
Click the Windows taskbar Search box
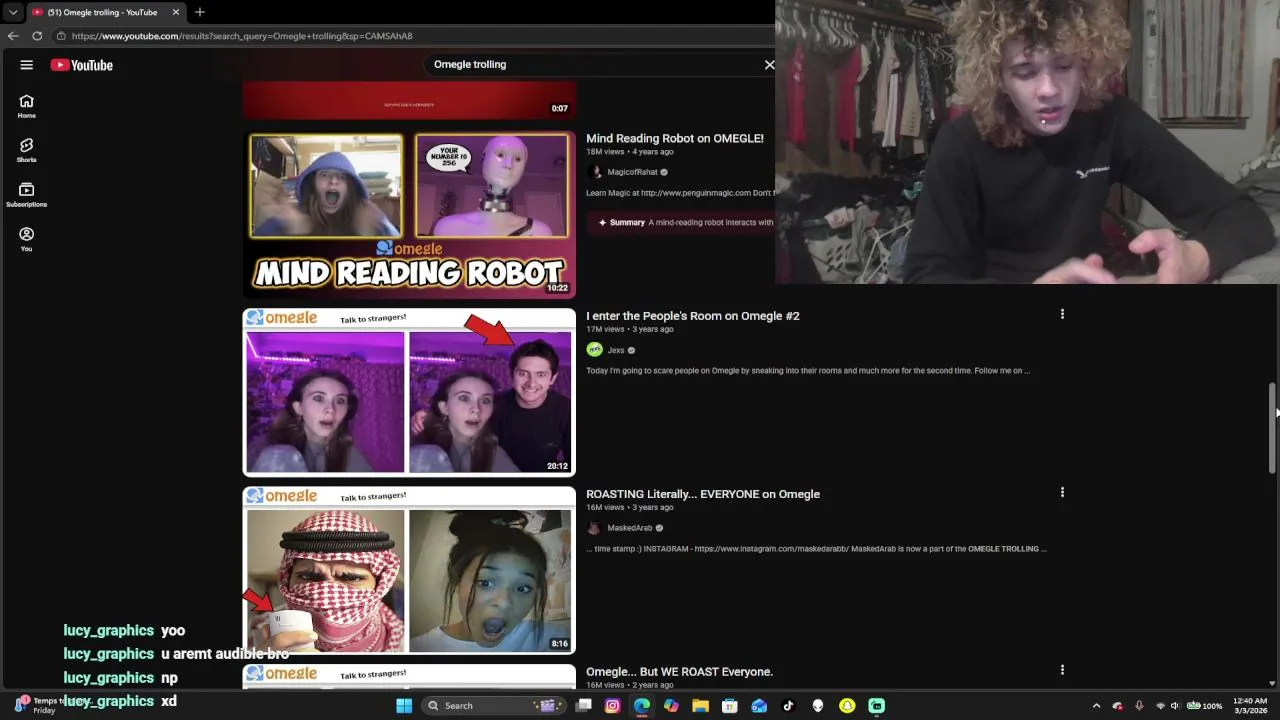[492, 706]
